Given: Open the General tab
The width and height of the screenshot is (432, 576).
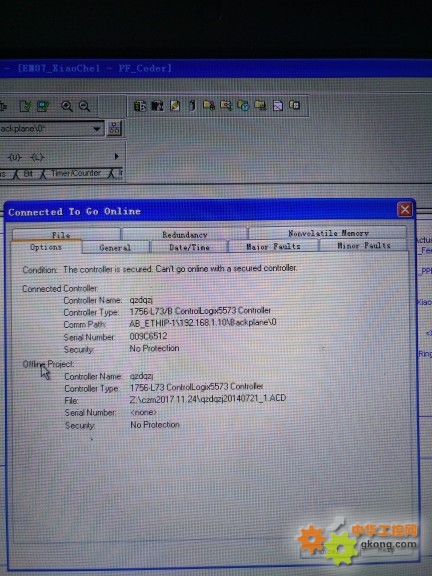Looking at the screenshot, I should click(115, 248).
